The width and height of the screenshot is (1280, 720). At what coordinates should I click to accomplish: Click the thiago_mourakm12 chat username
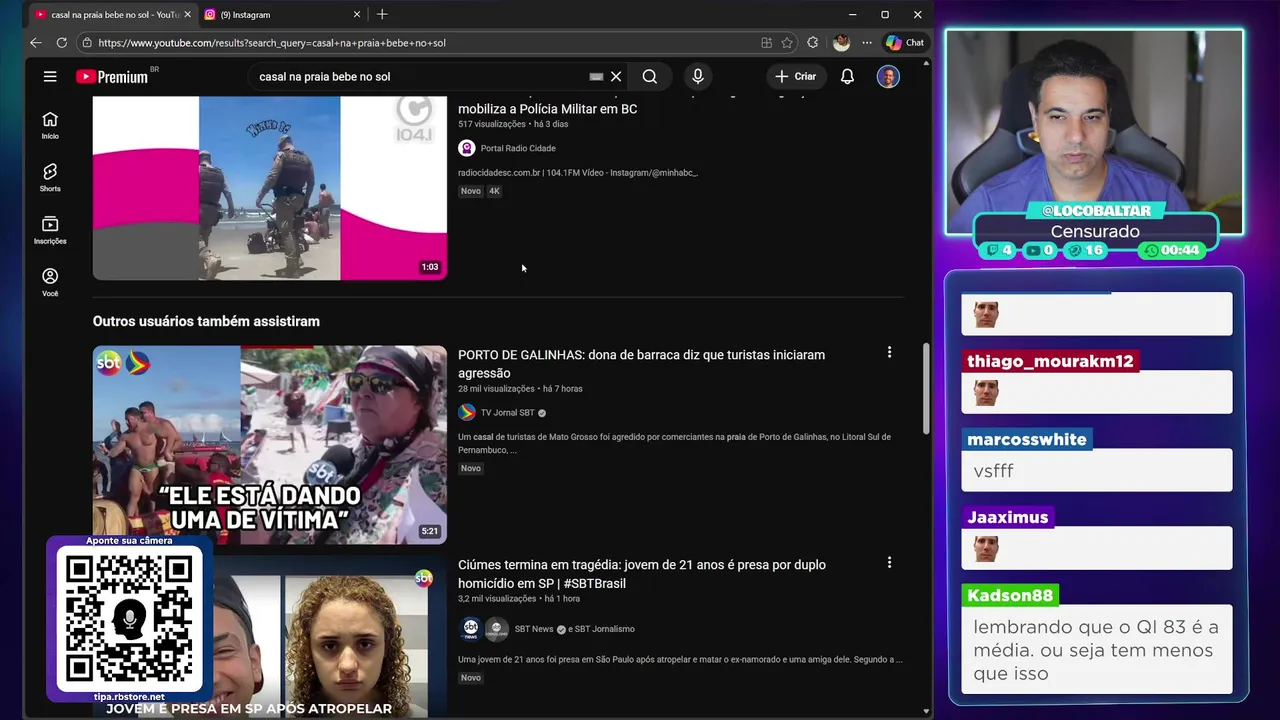pos(1050,361)
